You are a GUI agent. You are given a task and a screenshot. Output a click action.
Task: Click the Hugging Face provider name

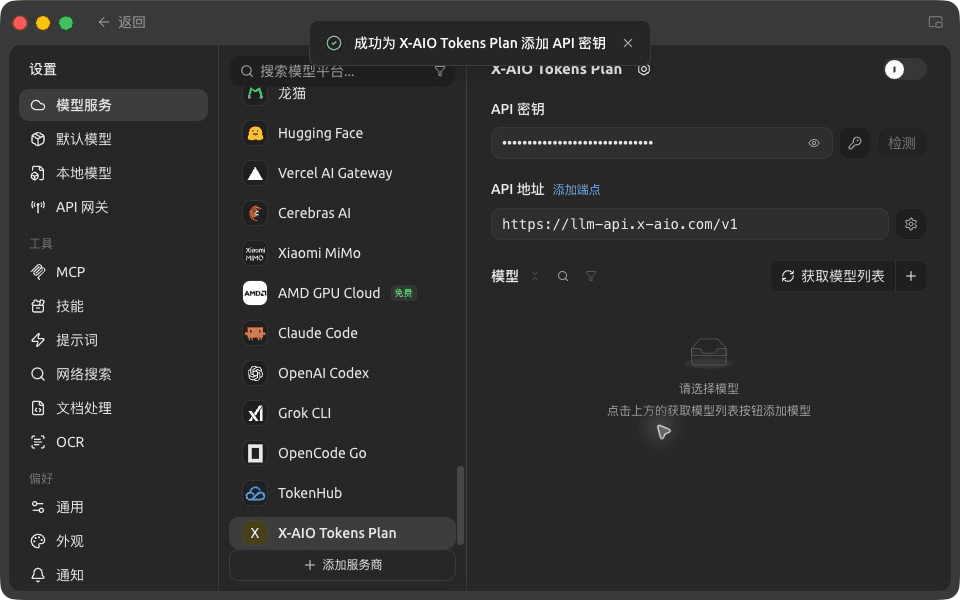click(x=320, y=133)
